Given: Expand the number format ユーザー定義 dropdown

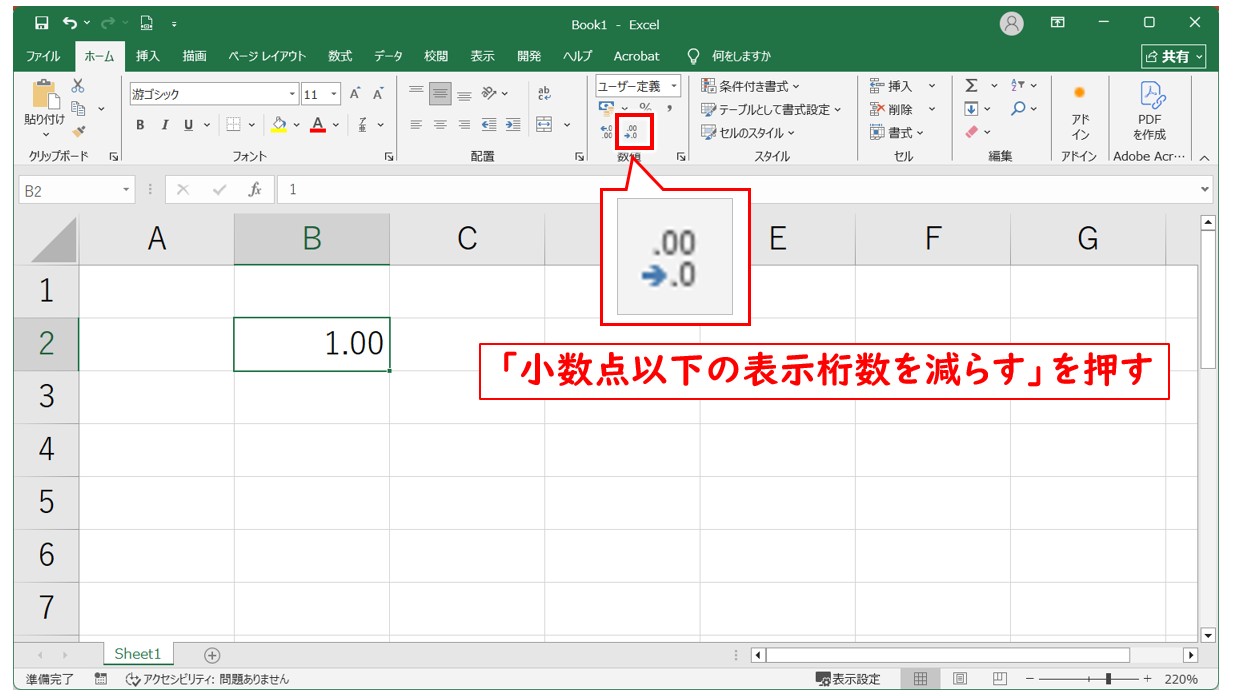Looking at the screenshot, I should pyautogui.click(x=674, y=86).
